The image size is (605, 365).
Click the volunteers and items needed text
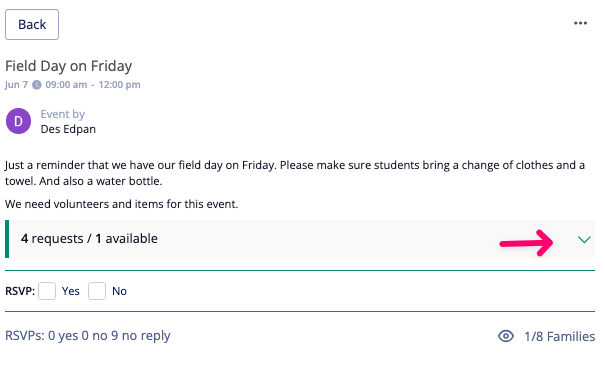[122, 204]
